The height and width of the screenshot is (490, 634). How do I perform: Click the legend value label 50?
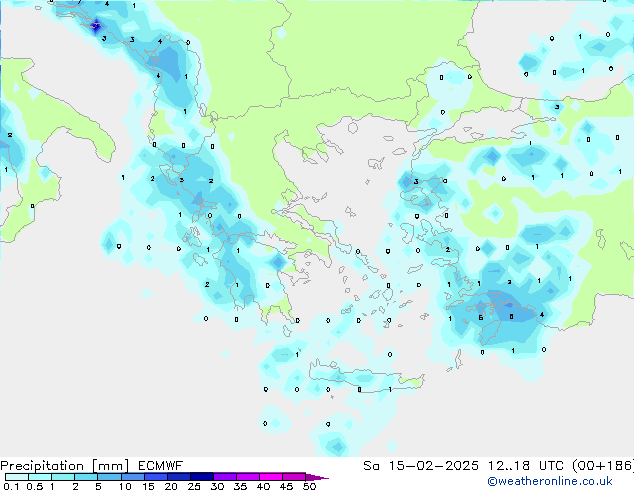pos(309,486)
